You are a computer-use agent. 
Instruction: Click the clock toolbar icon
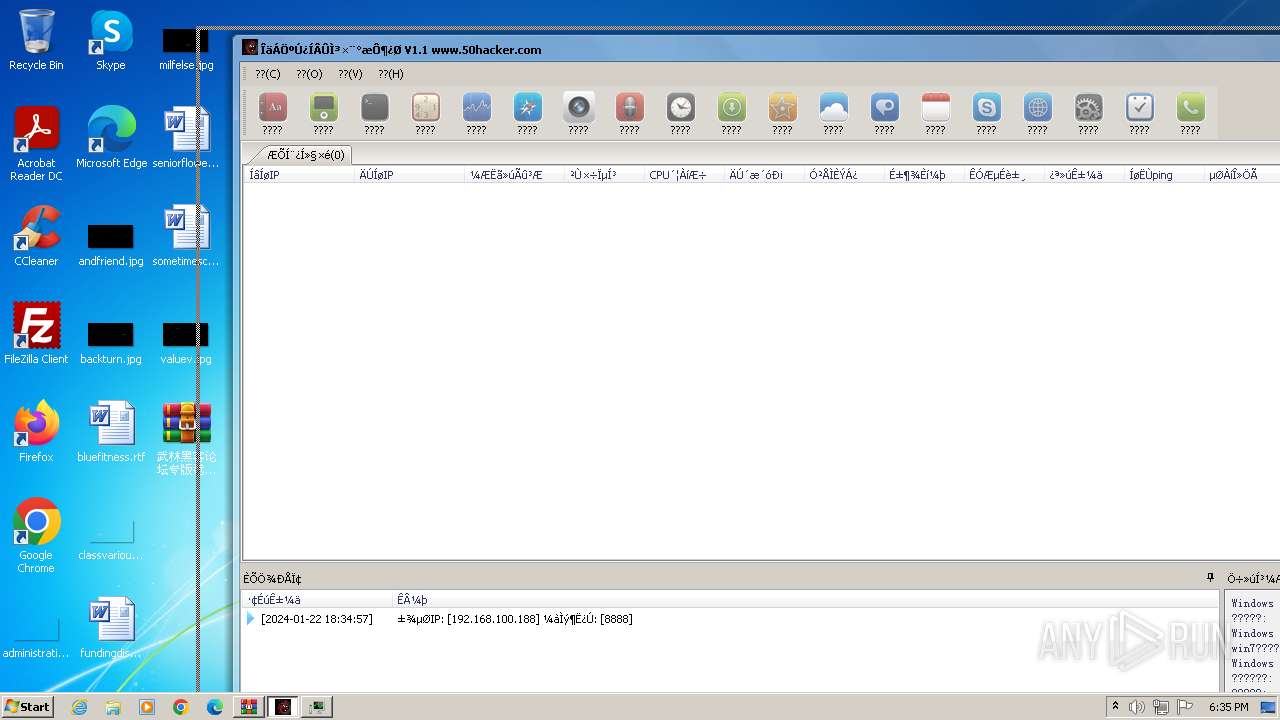pos(680,107)
